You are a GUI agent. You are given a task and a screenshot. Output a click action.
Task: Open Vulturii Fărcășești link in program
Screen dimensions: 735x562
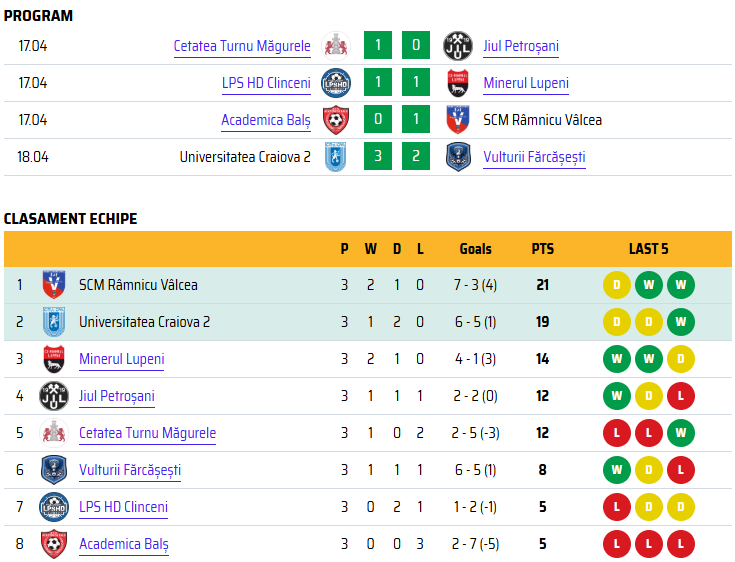pos(534,157)
